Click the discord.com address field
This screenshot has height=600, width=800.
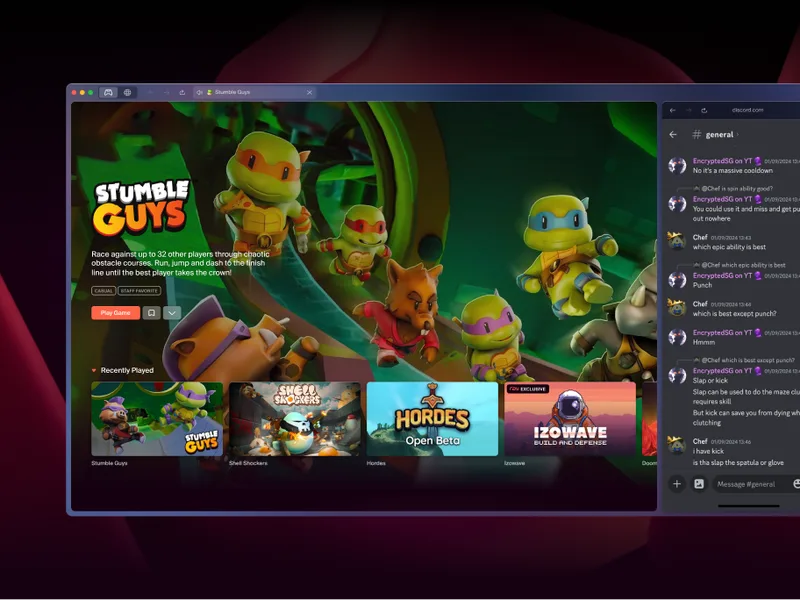[x=747, y=110]
